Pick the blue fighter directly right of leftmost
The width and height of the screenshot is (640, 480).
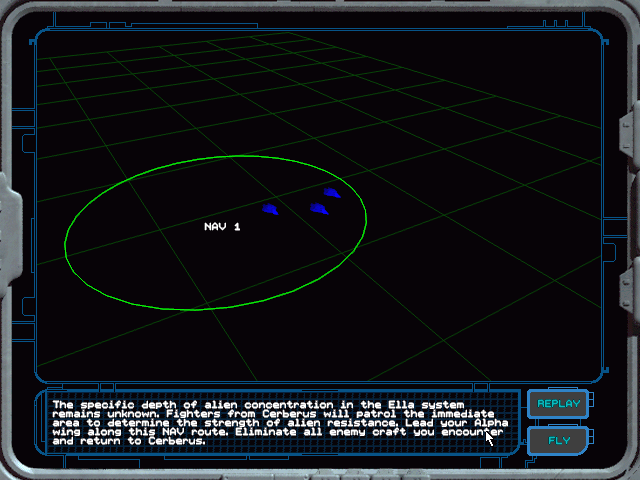[318, 208]
